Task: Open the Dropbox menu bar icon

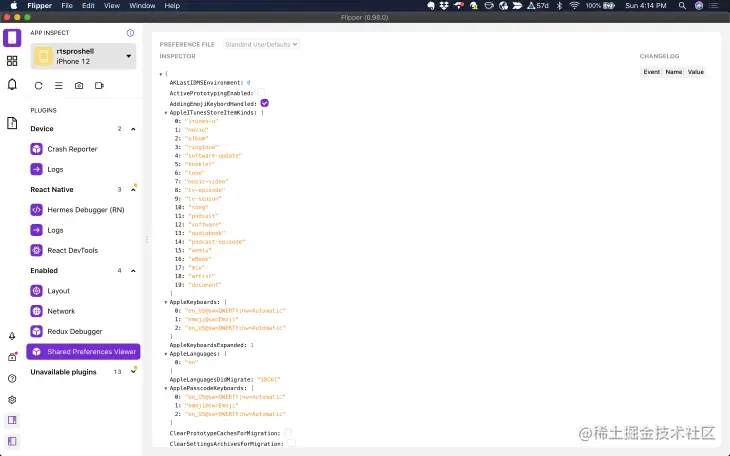Action: point(444,6)
